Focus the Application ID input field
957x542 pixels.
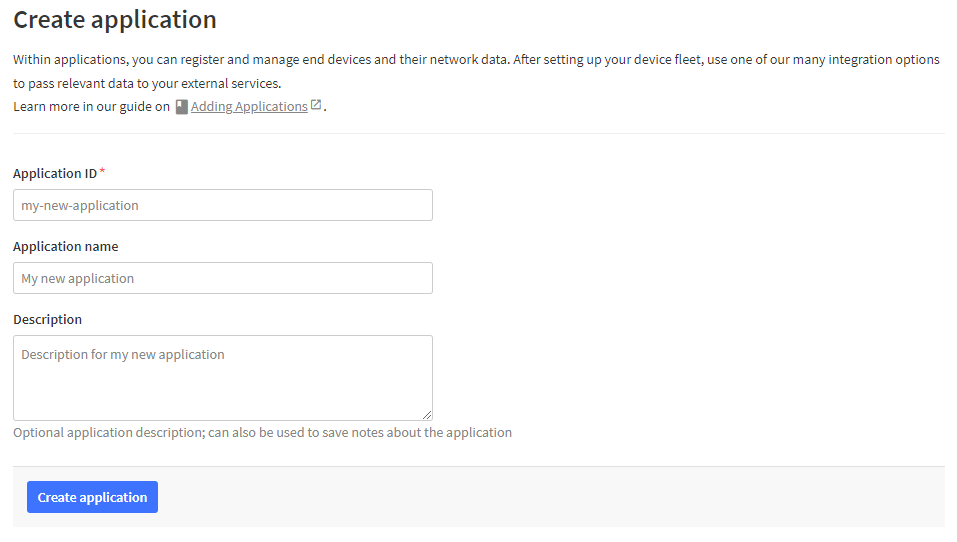(223, 205)
